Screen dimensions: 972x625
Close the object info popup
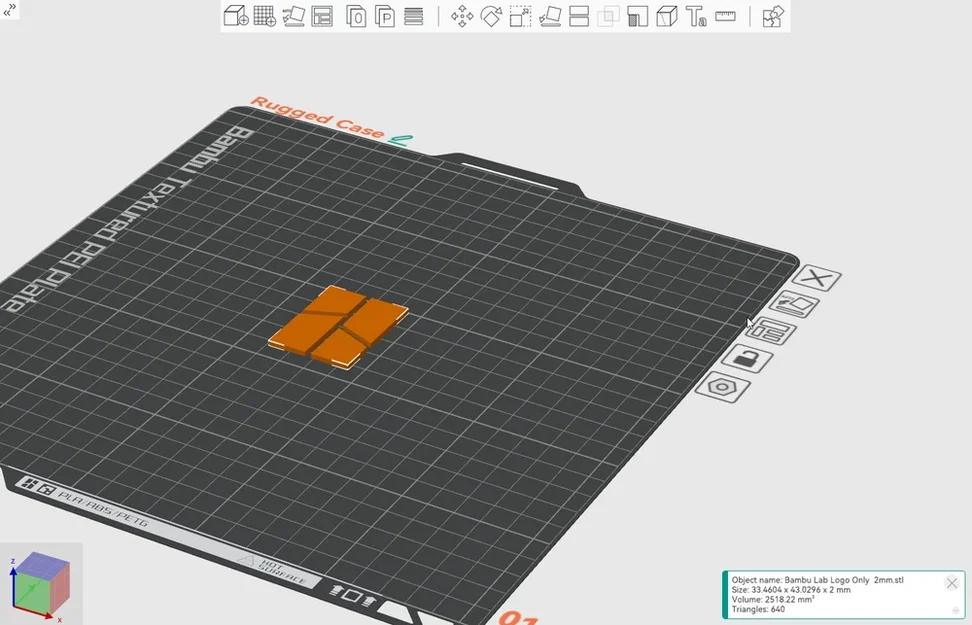[x=952, y=583]
